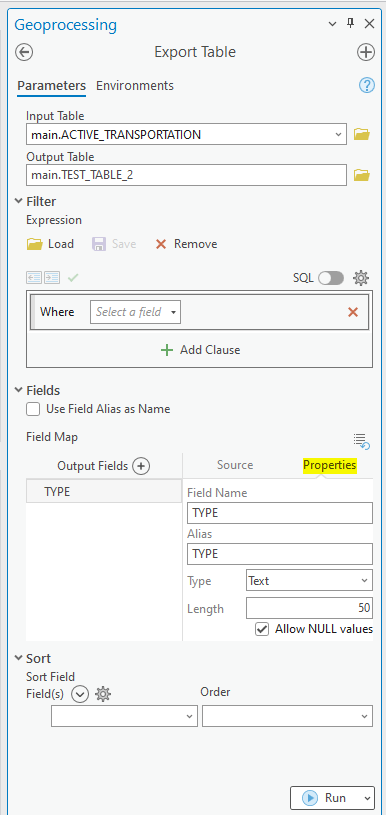This screenshot has height=815, width=386.
Task: Toggle the SQL mode switch
Action: [x=331, y=279]
